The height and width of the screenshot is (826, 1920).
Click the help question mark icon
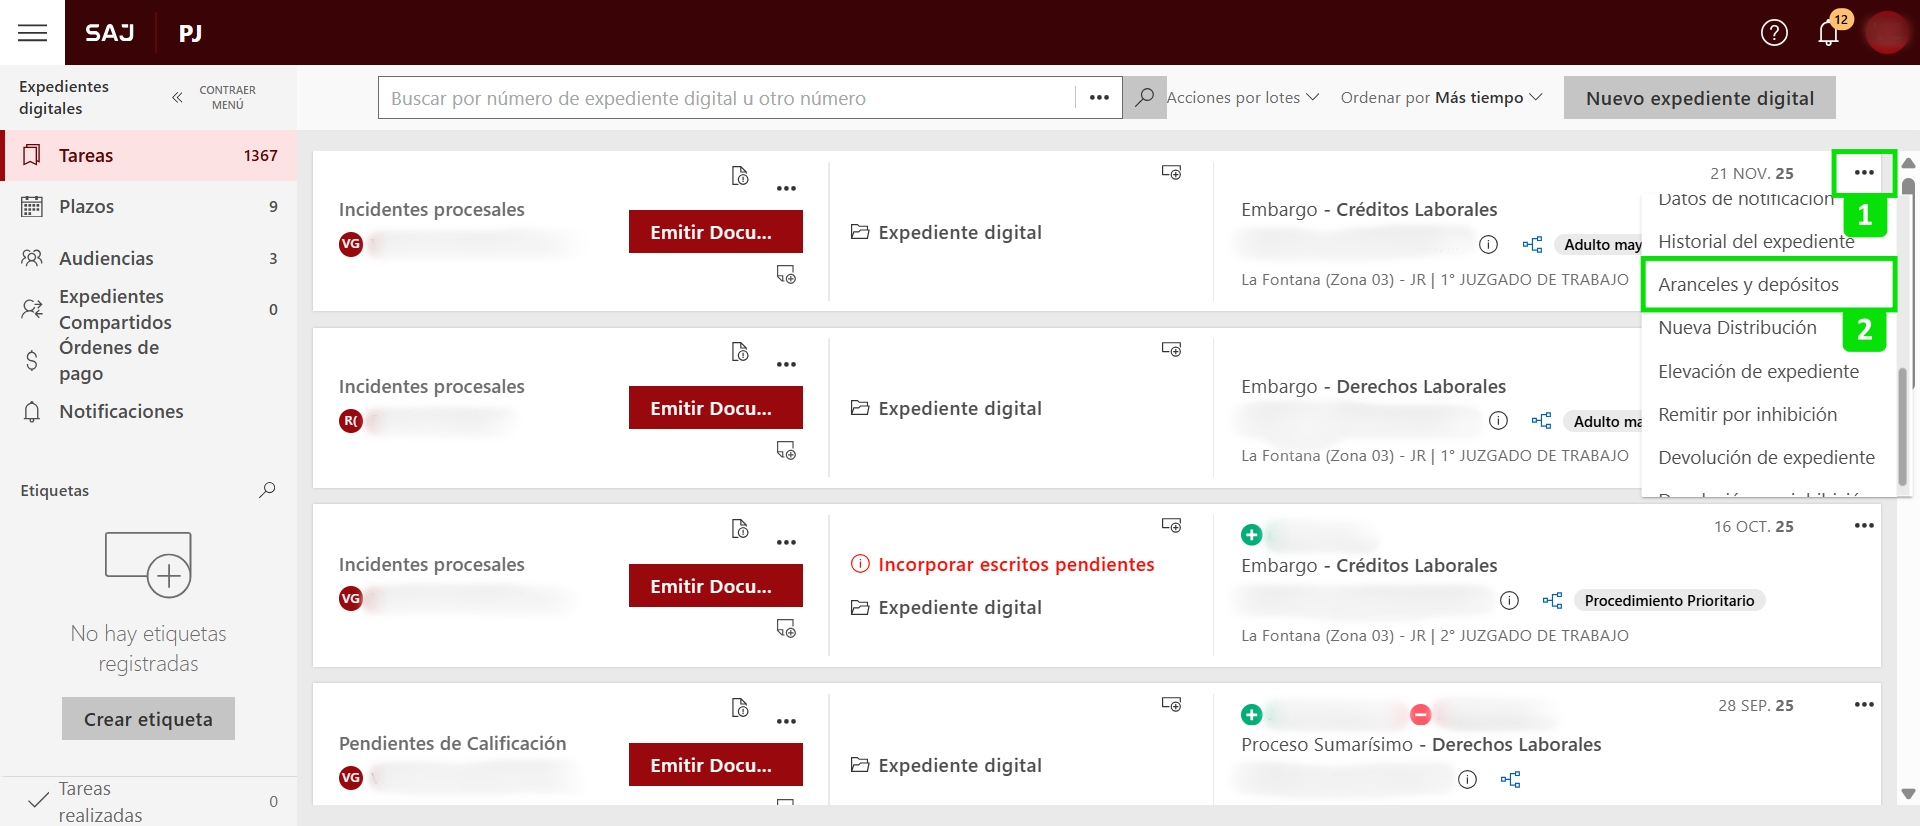(1774, 33)
